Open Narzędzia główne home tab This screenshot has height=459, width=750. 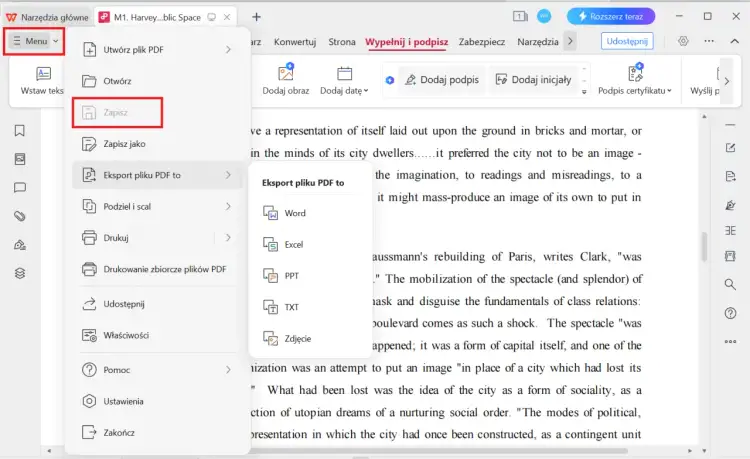pyautogui.click(x=47, y=17)
